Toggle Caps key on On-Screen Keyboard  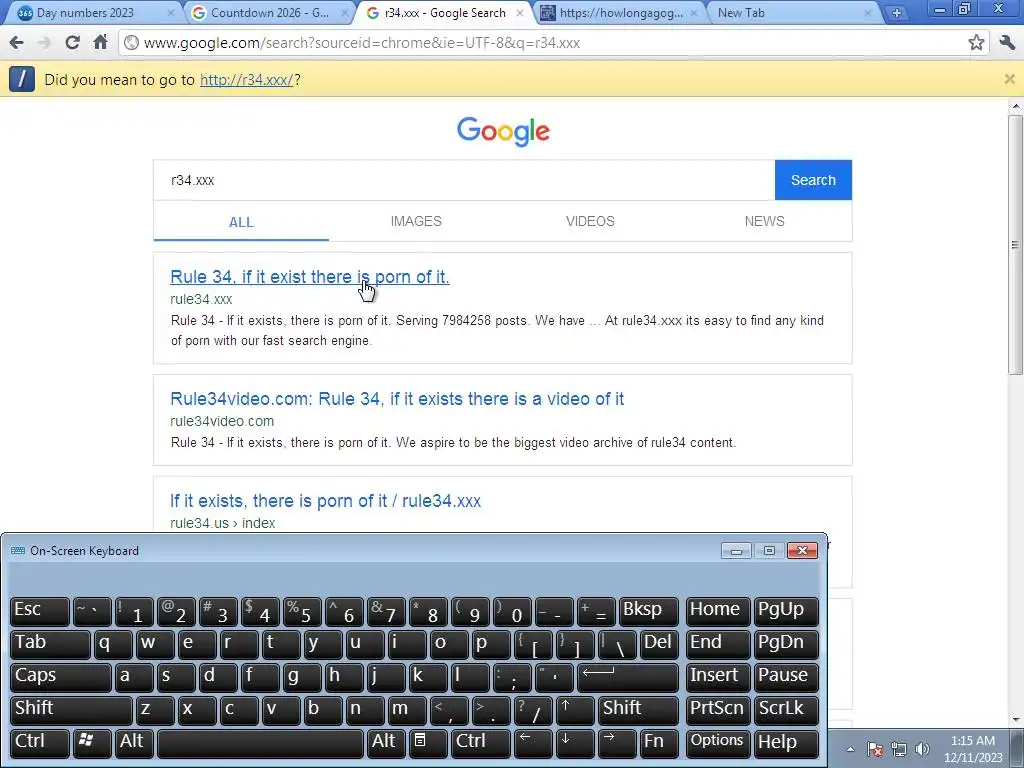pos(61,677)
